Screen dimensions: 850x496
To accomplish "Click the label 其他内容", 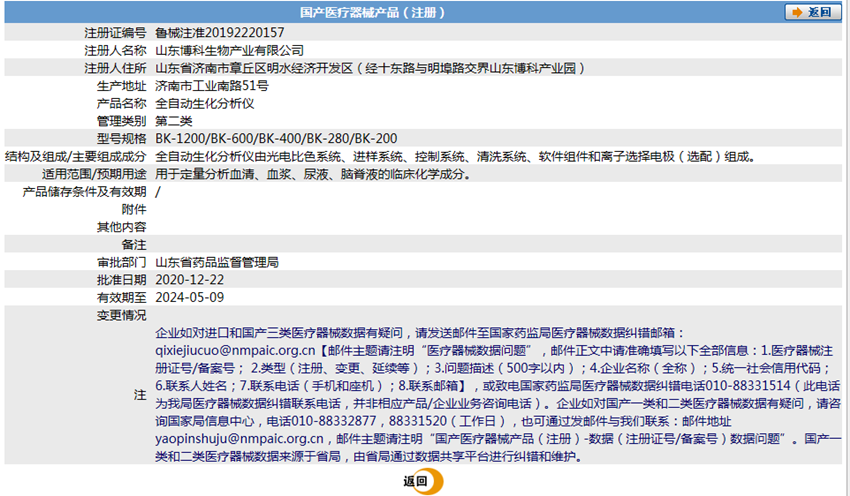I will tap(121, 227).
